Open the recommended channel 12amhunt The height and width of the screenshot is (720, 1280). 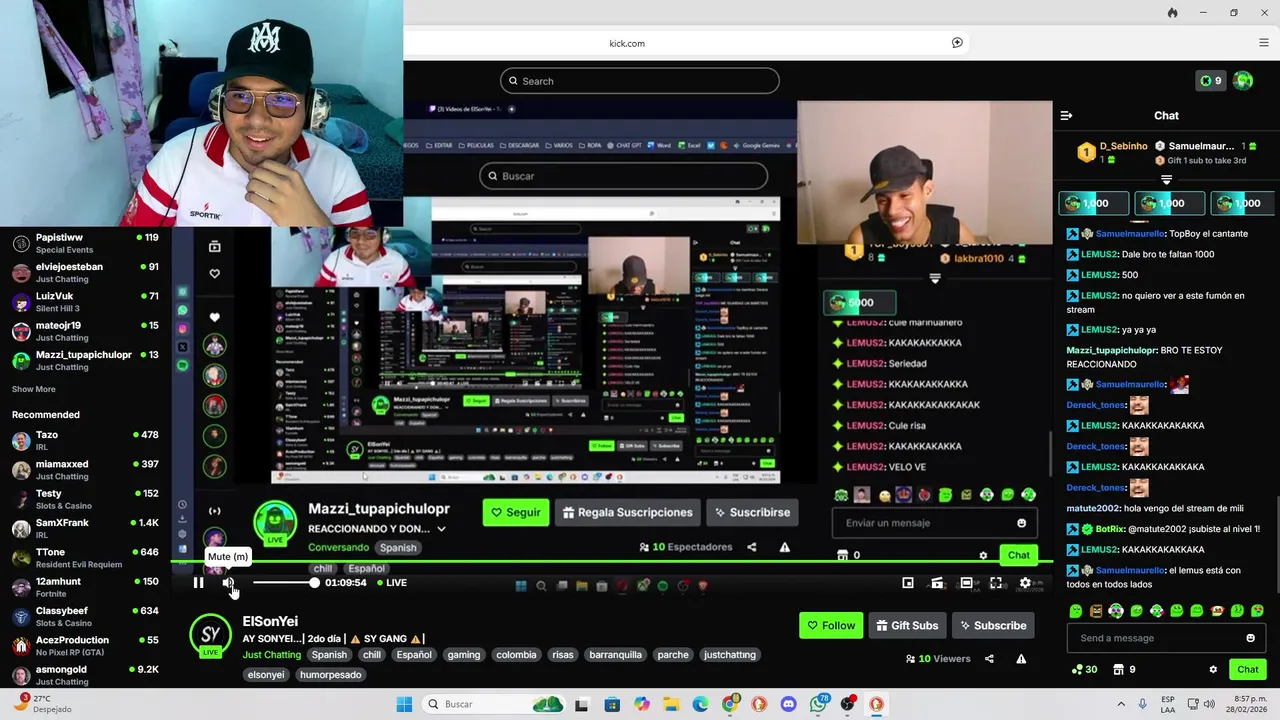click(x=85, y=587)
